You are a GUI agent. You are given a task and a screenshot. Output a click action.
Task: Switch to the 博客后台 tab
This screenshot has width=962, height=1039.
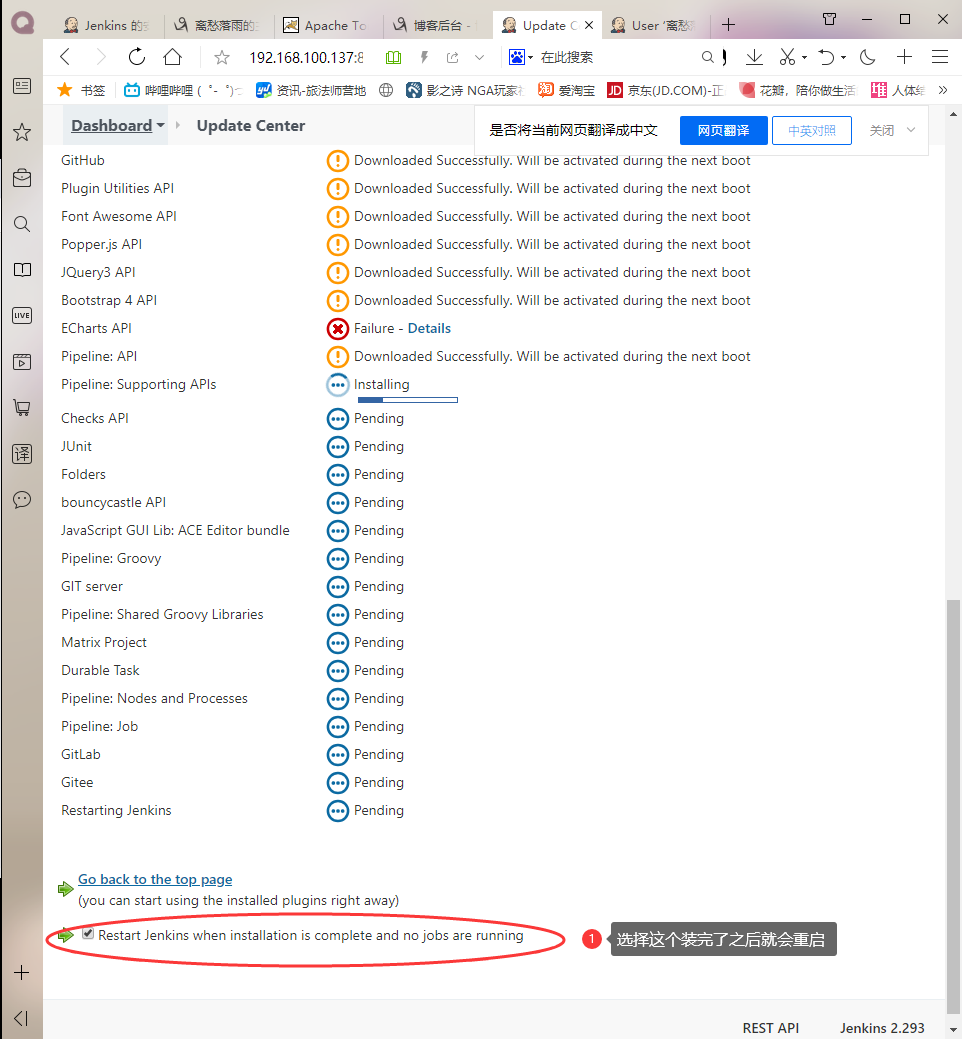pos(434,25)
